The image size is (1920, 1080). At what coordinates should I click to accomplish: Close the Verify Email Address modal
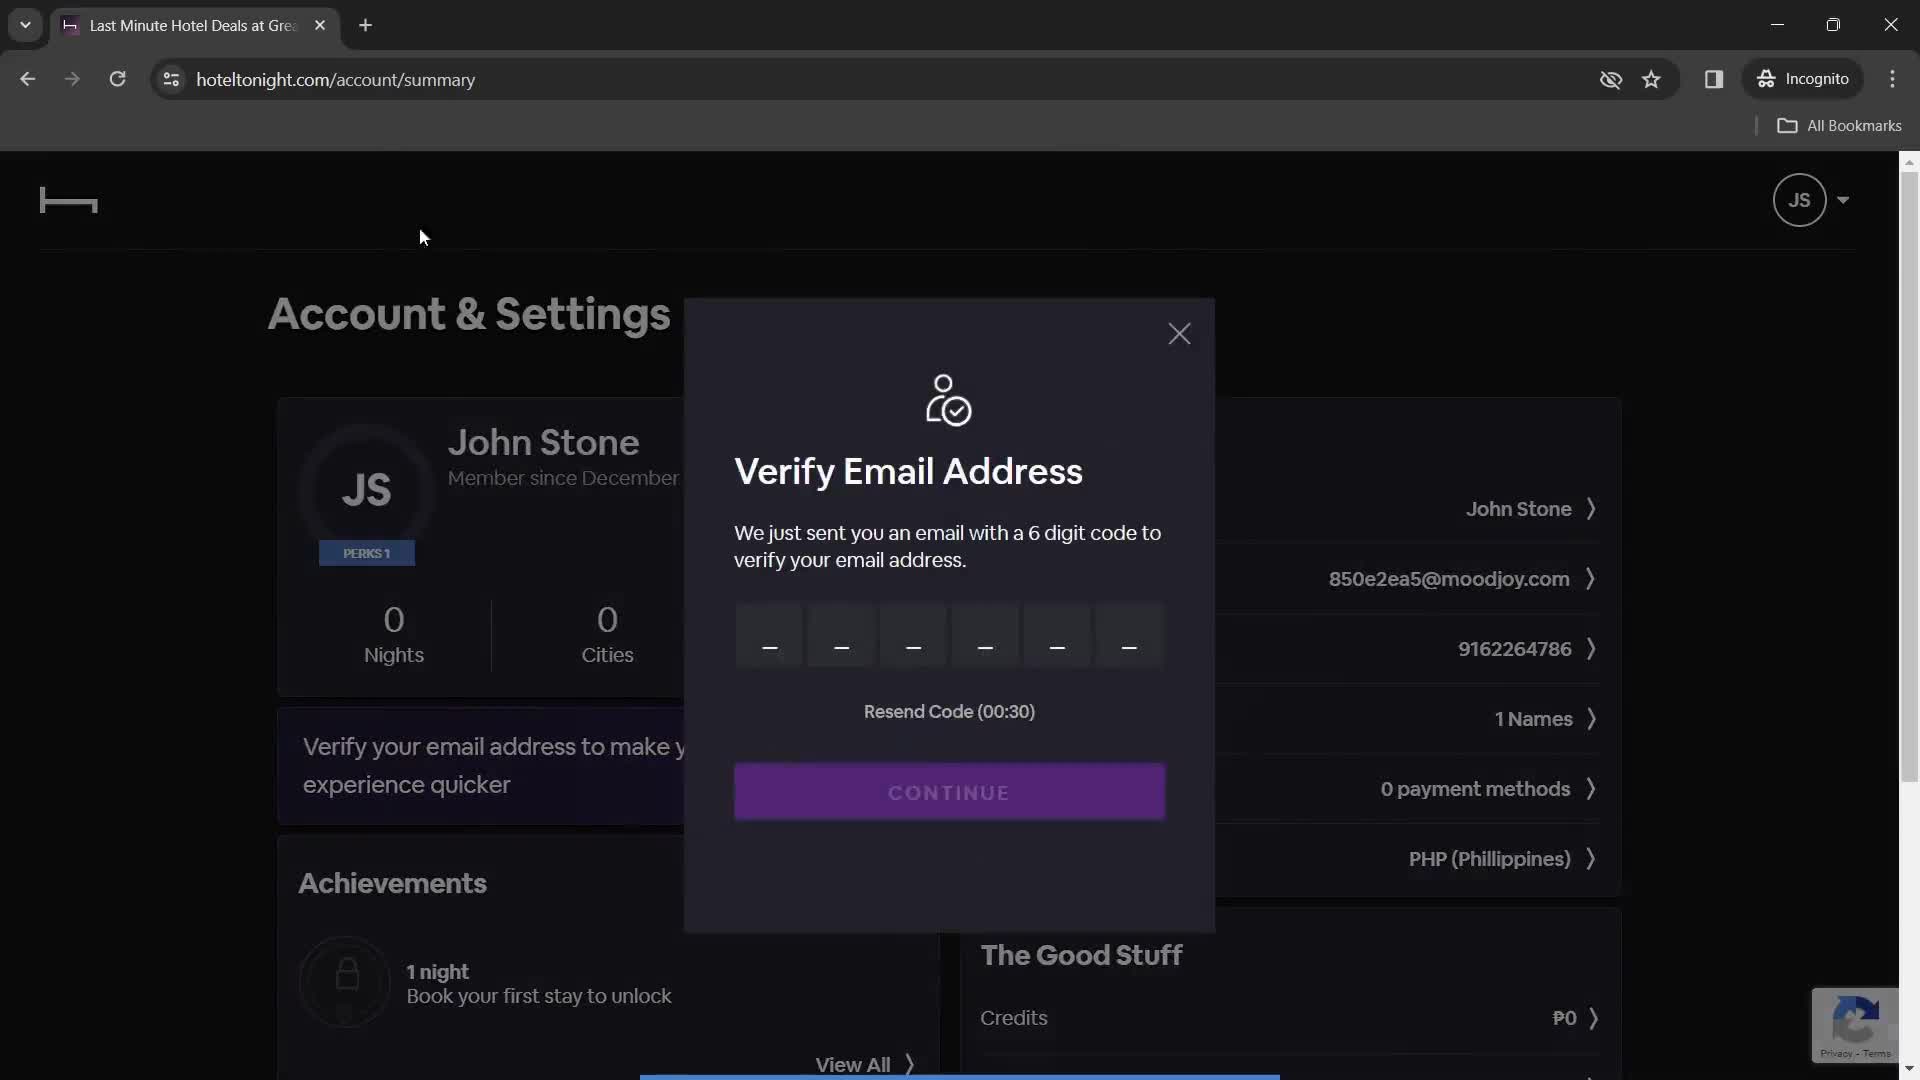point(1179,334)
